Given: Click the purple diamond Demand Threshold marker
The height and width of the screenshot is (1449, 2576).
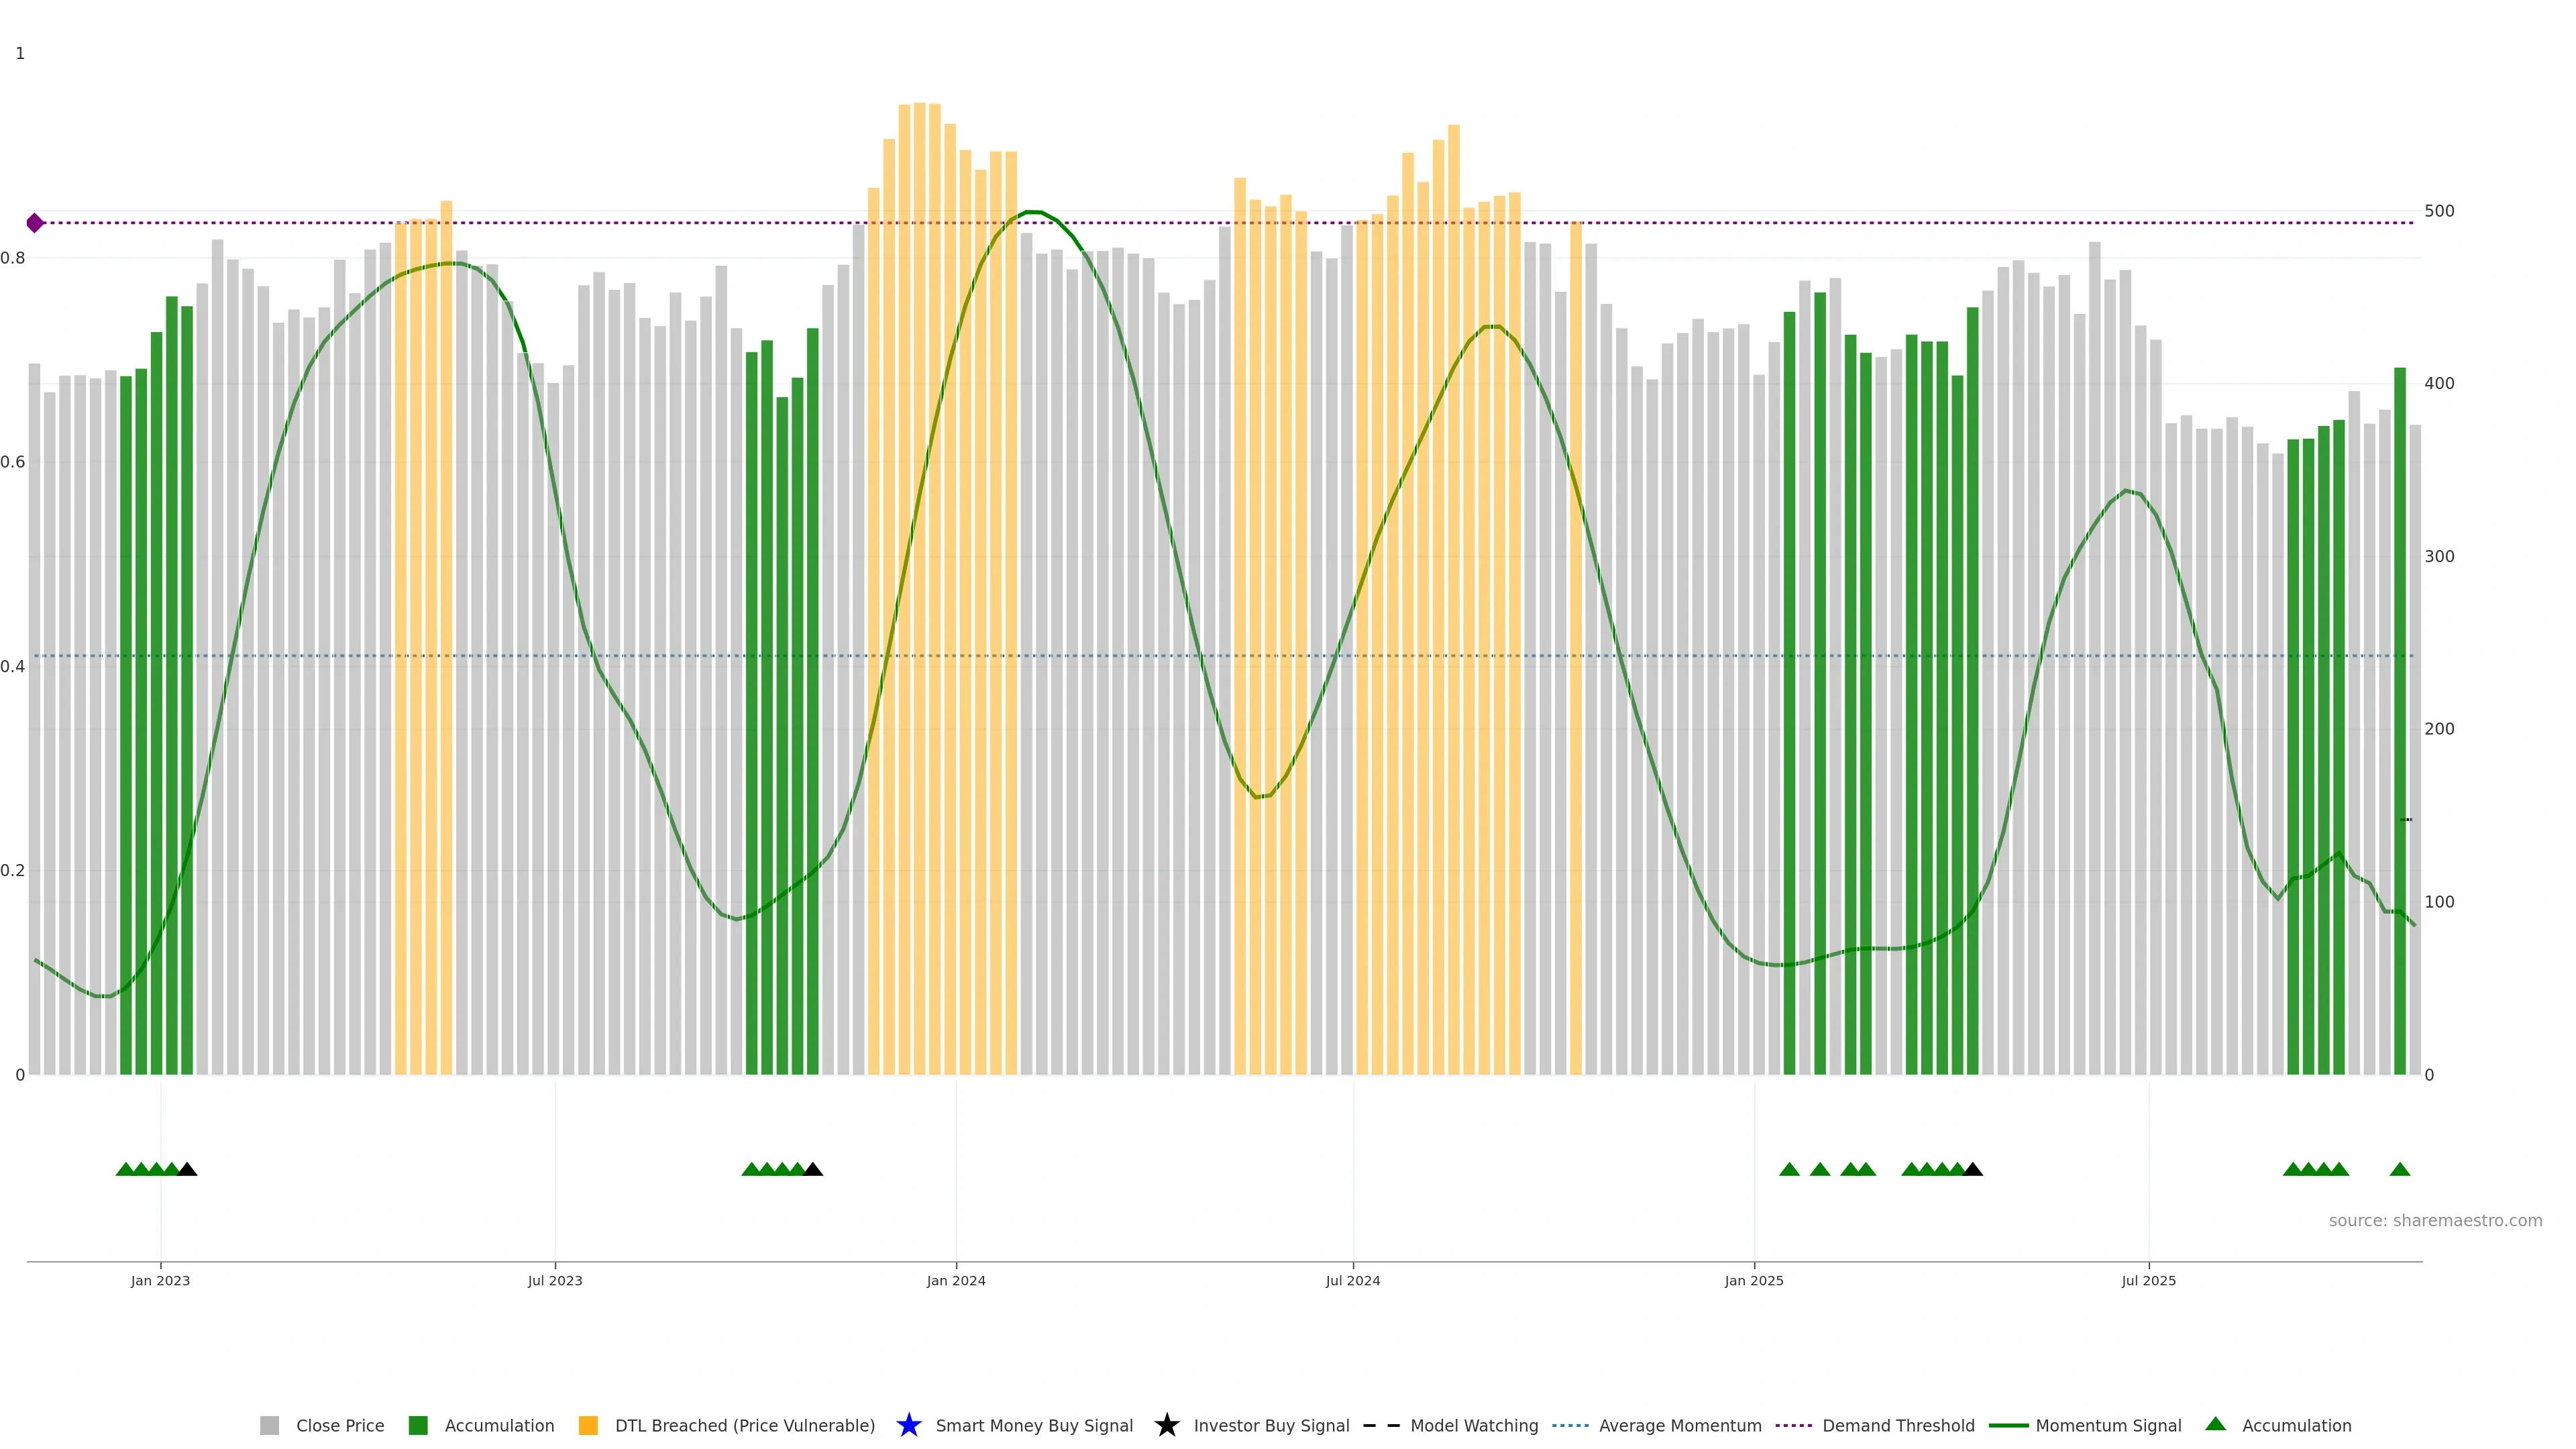Looking at the screenshot, I should pyautogui.click(x=35, y=223).
